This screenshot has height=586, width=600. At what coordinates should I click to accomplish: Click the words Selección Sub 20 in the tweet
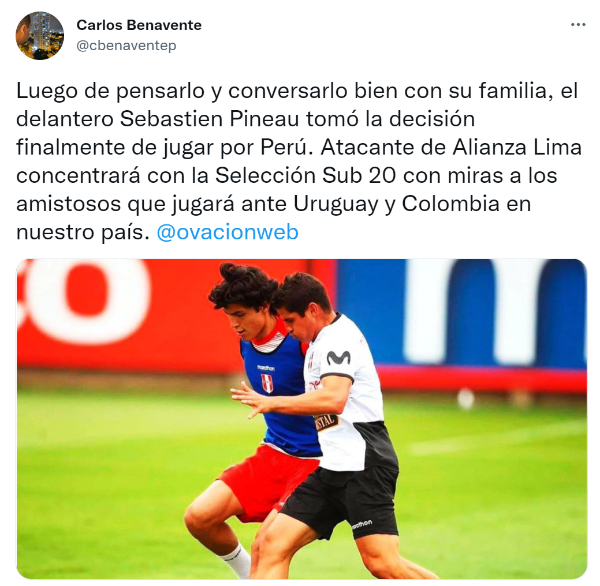pyautogui.click(x=305, y=176)
